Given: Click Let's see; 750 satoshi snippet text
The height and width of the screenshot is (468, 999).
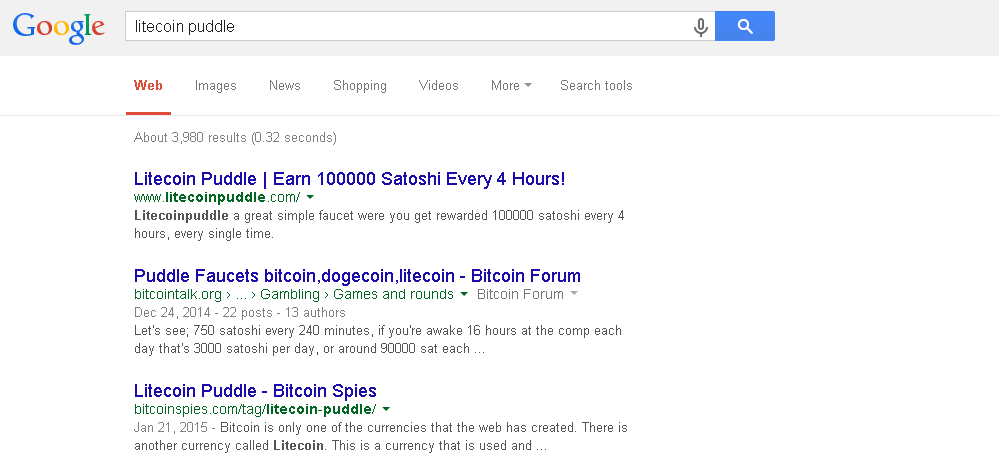Looking at the screenshot, I should click(x=378, y=340).
